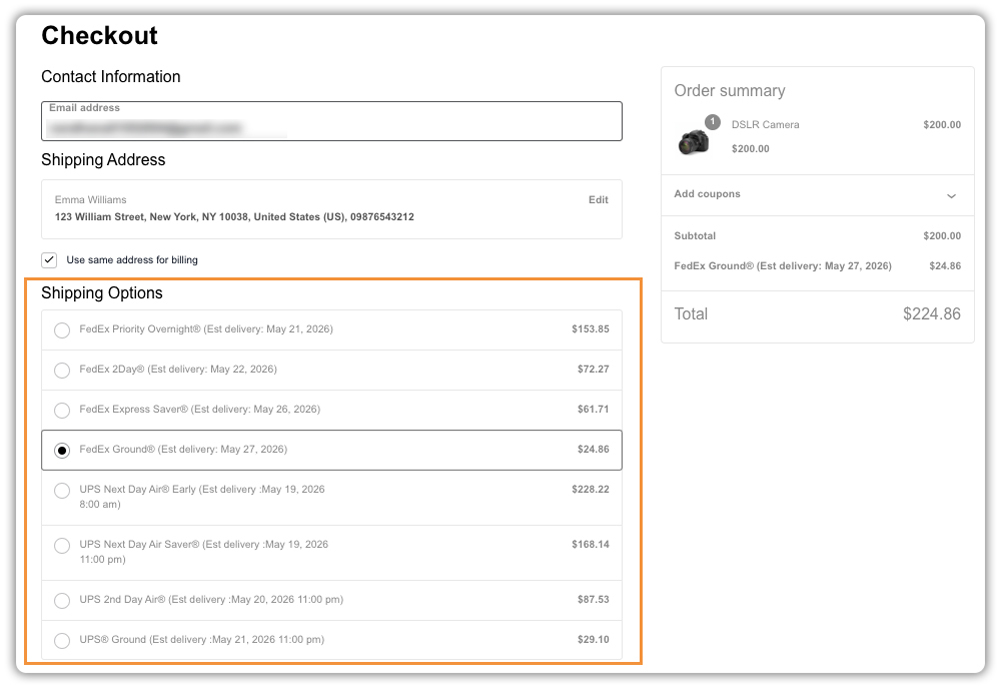Choose FedEx 2Day shipping radio button

click(62, 370)
